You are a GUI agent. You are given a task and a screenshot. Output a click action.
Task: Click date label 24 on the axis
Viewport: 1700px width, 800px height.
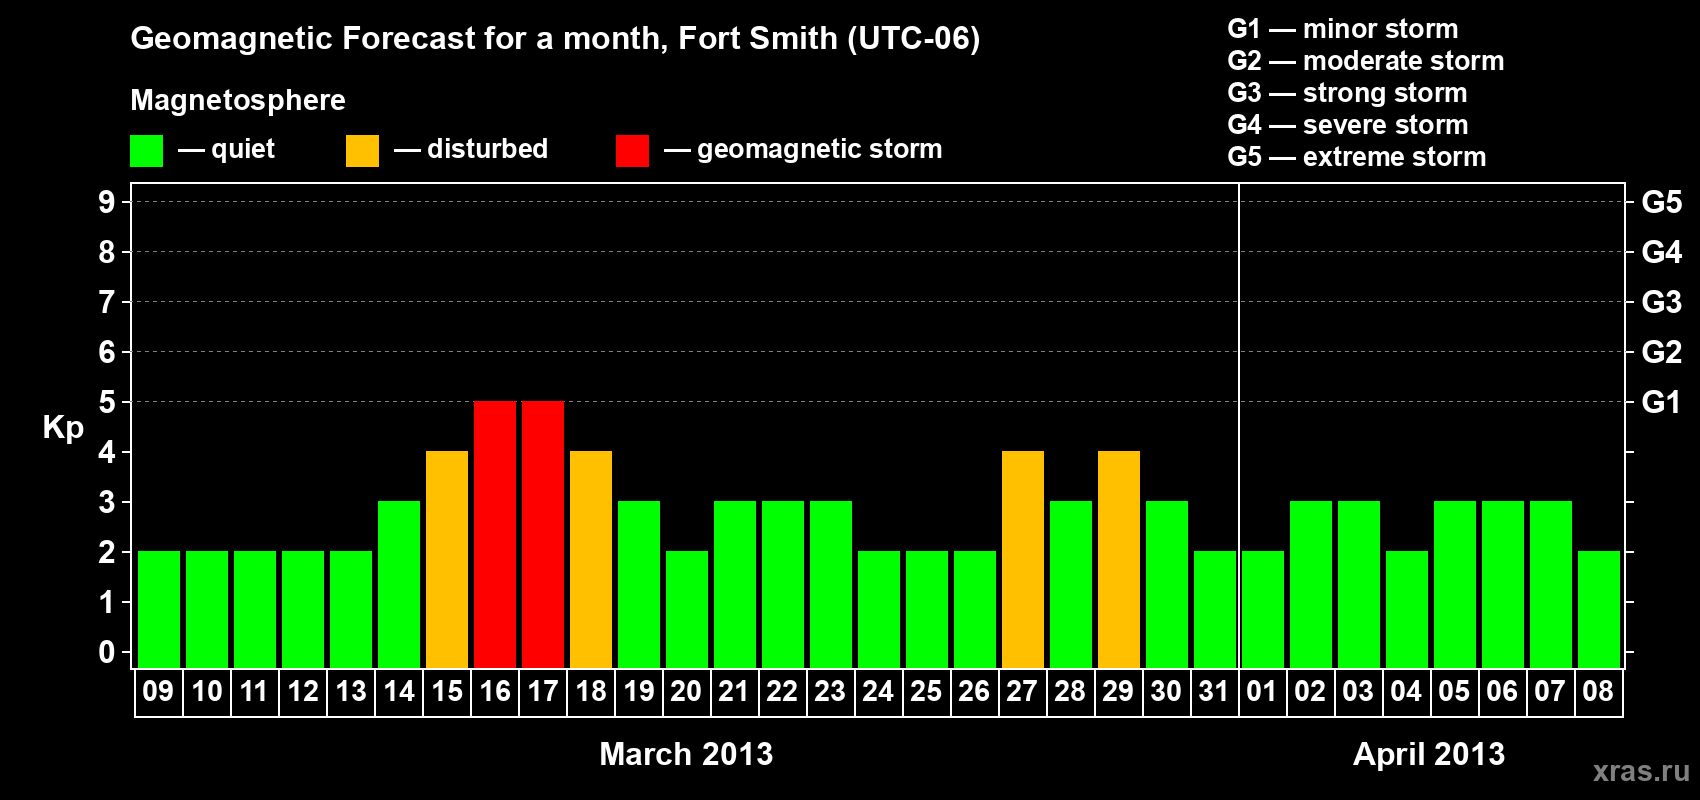pos(878,692)
